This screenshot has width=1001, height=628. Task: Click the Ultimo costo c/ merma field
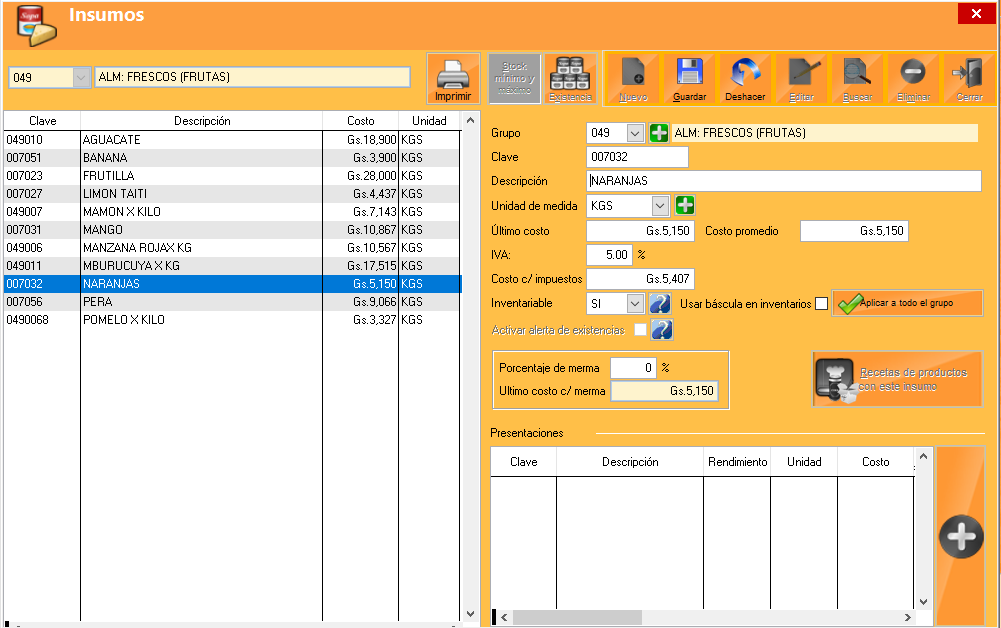pos(664,391)
